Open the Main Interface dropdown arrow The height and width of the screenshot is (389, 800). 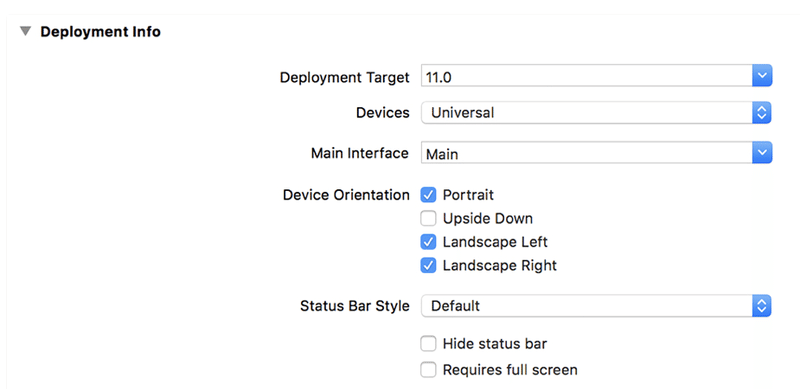762,153
